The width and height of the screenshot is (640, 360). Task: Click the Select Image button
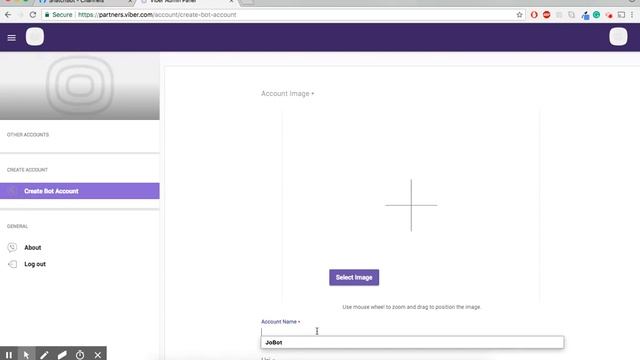(x=354, y=278)
